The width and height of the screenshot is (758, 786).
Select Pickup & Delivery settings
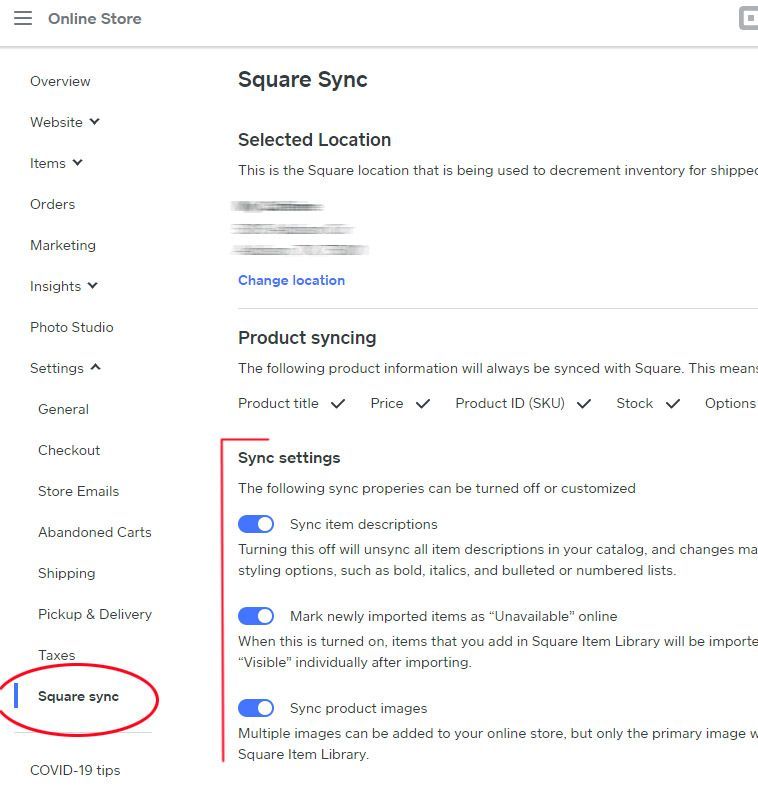tap(95, 614)
